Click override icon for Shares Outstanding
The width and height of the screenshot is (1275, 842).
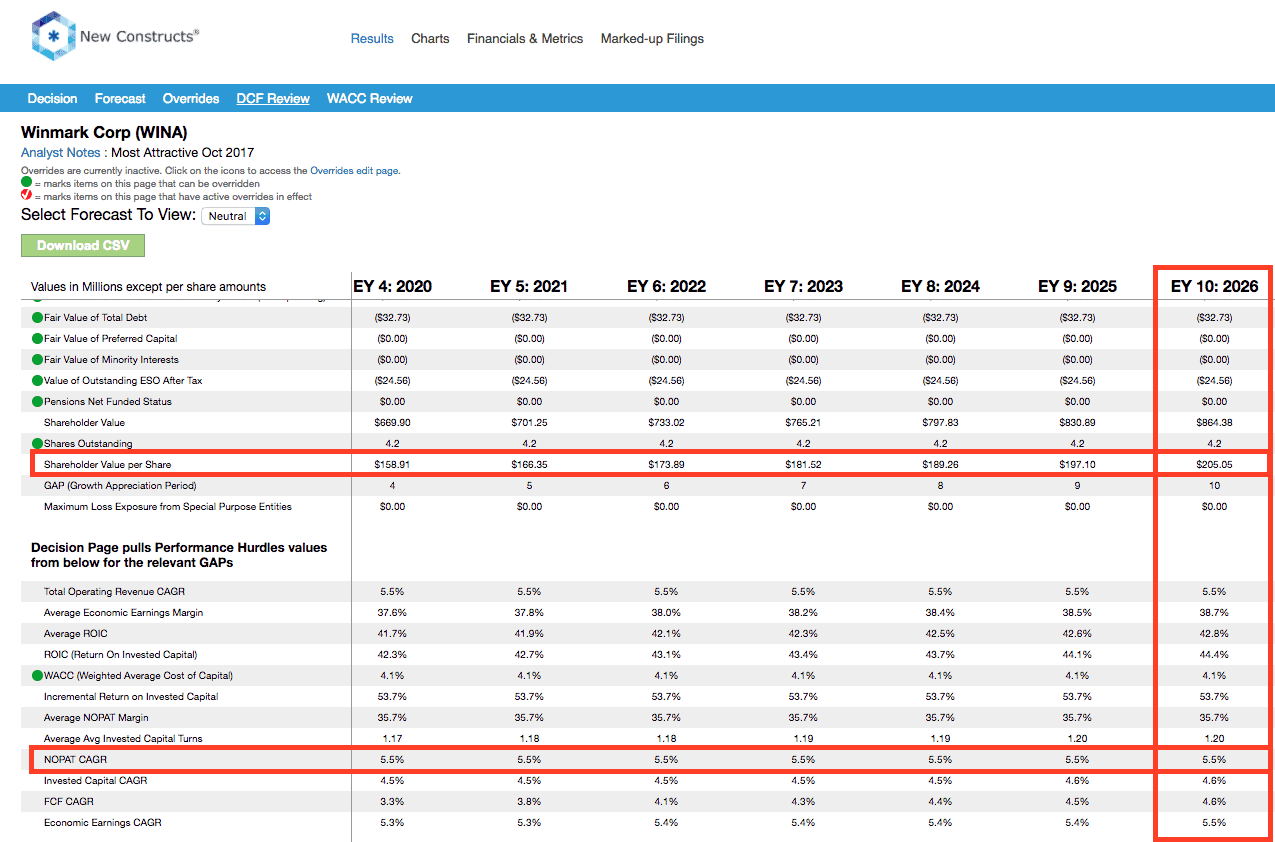click(37, 443)
